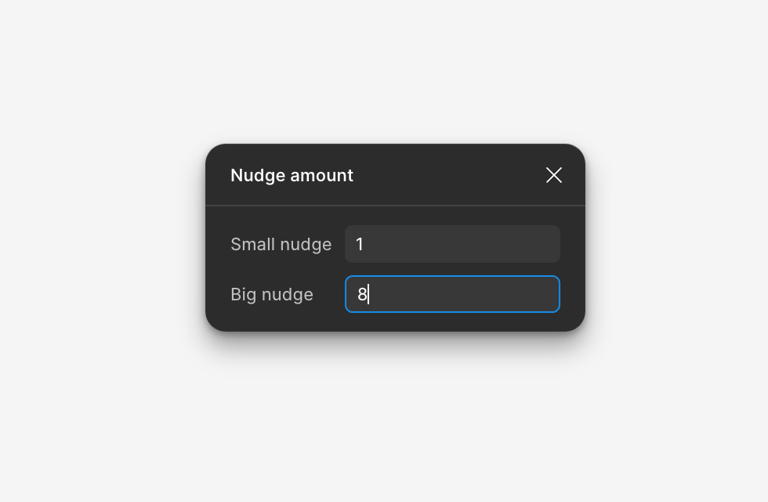Dismiss the dialog using the cross icon

(x=554, y=175)
